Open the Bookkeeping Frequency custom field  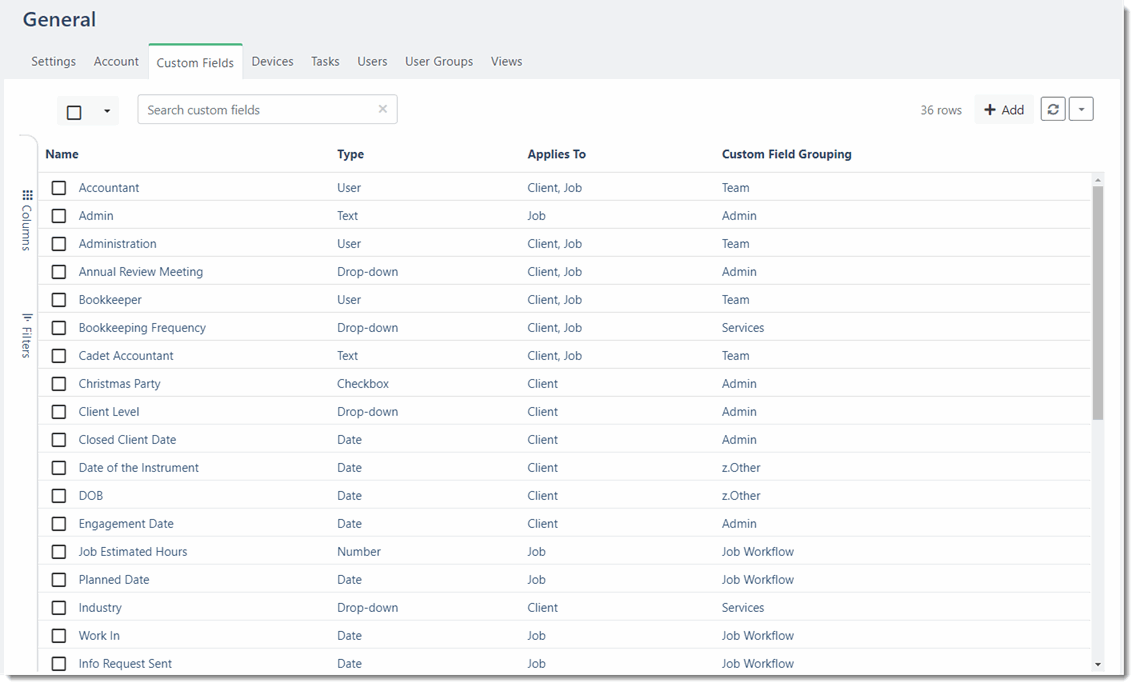click(142, 327)
